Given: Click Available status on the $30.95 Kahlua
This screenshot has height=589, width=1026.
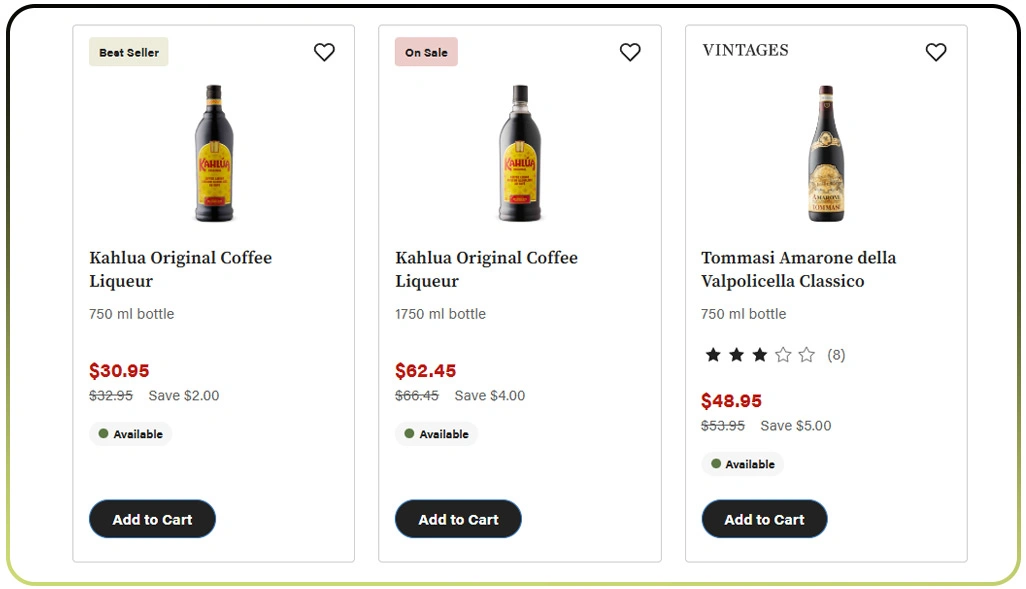Looking at the screenshot, I should (131, 434).
